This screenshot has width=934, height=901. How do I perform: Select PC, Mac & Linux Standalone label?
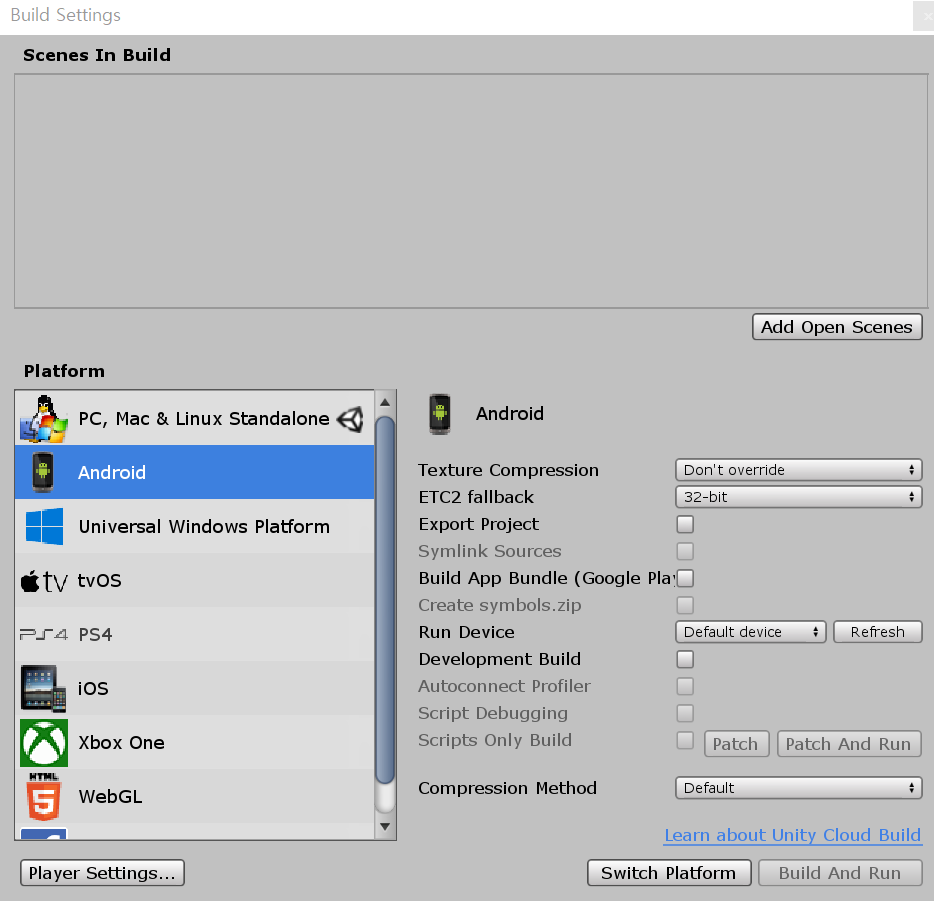204,419
